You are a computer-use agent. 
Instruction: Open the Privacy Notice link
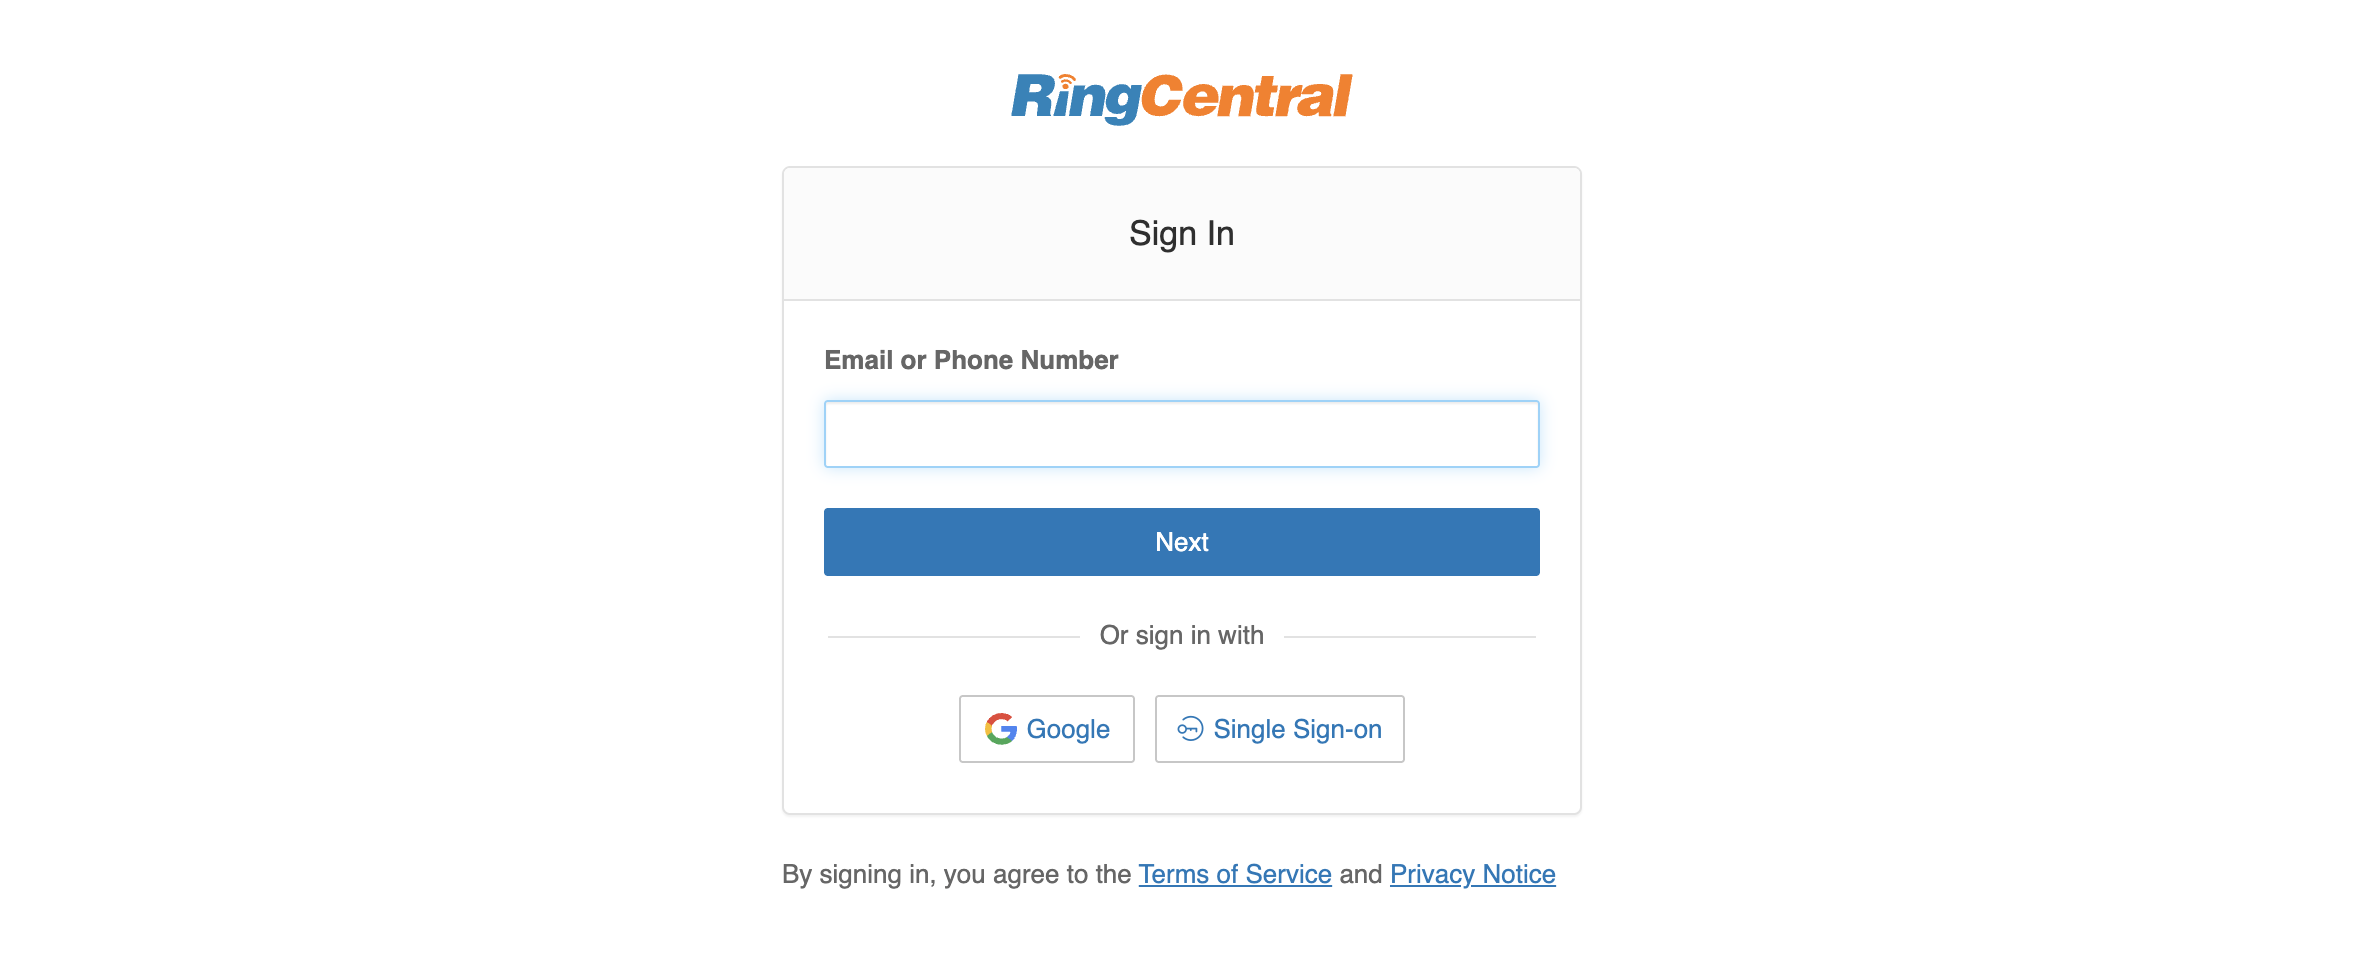pyautogui.click(x=1472, y=875)
